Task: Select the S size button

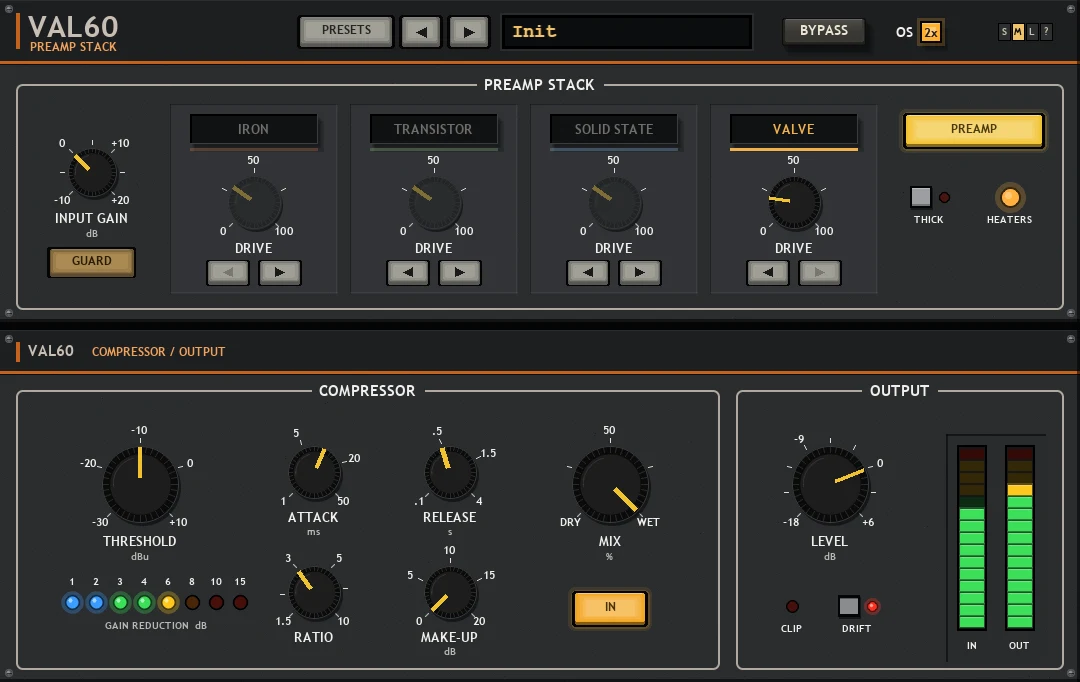Action: point(1004,32)
